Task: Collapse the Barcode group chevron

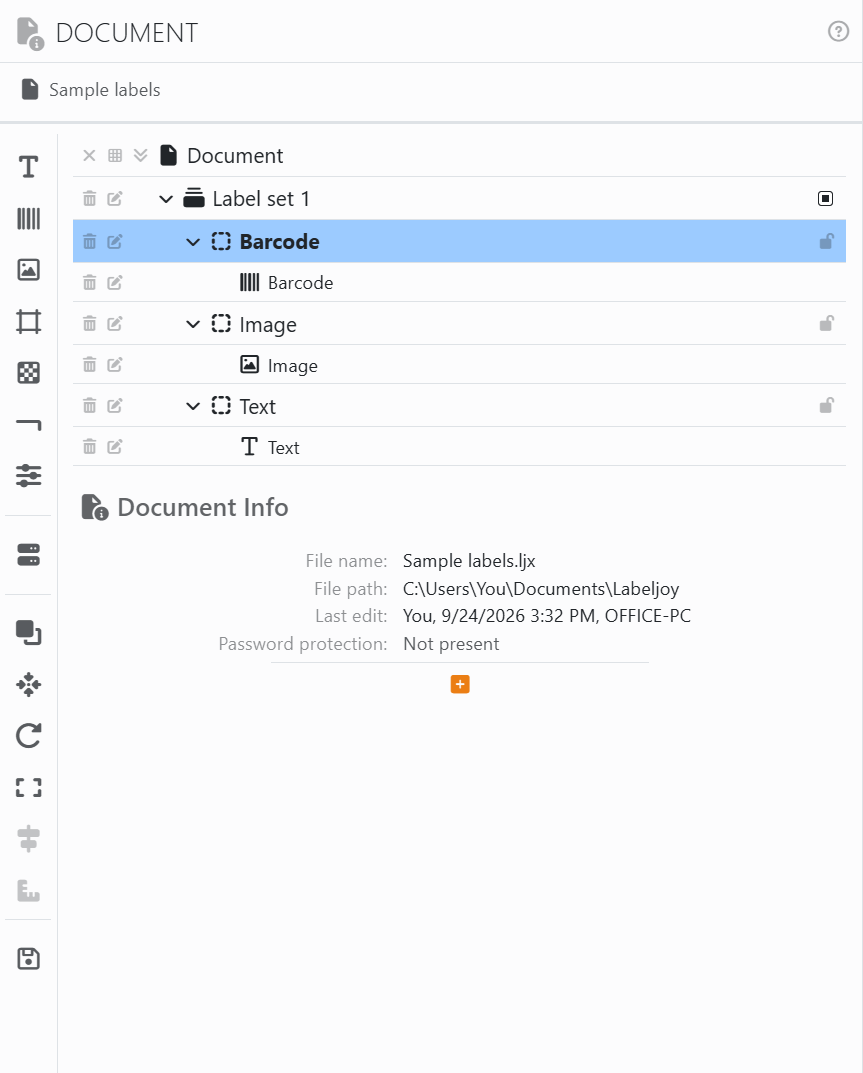Action: tap(193, 242)
